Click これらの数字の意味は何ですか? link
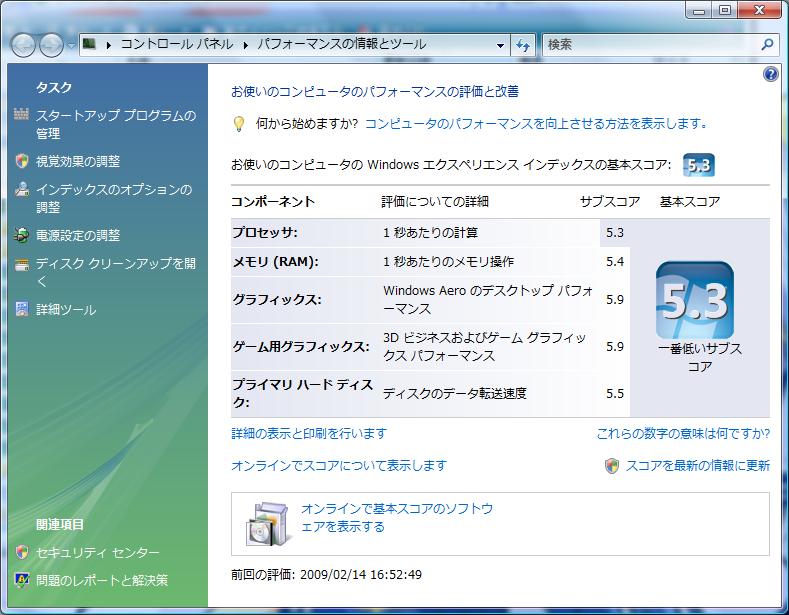Image resolution: width=789 pixels, height=615 pixels. 683,433
